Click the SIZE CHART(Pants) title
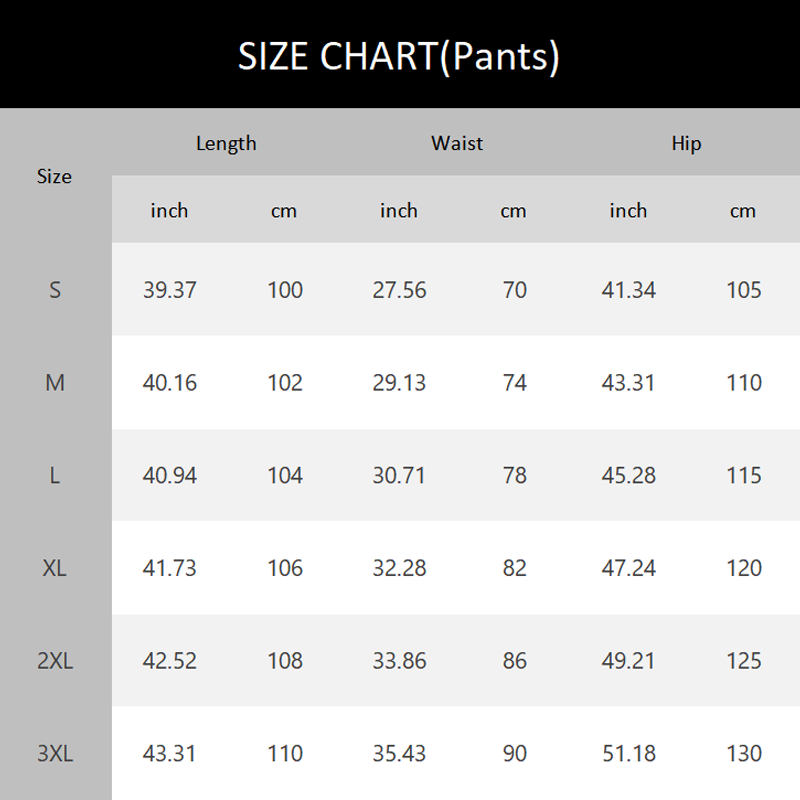 (399, 57)
